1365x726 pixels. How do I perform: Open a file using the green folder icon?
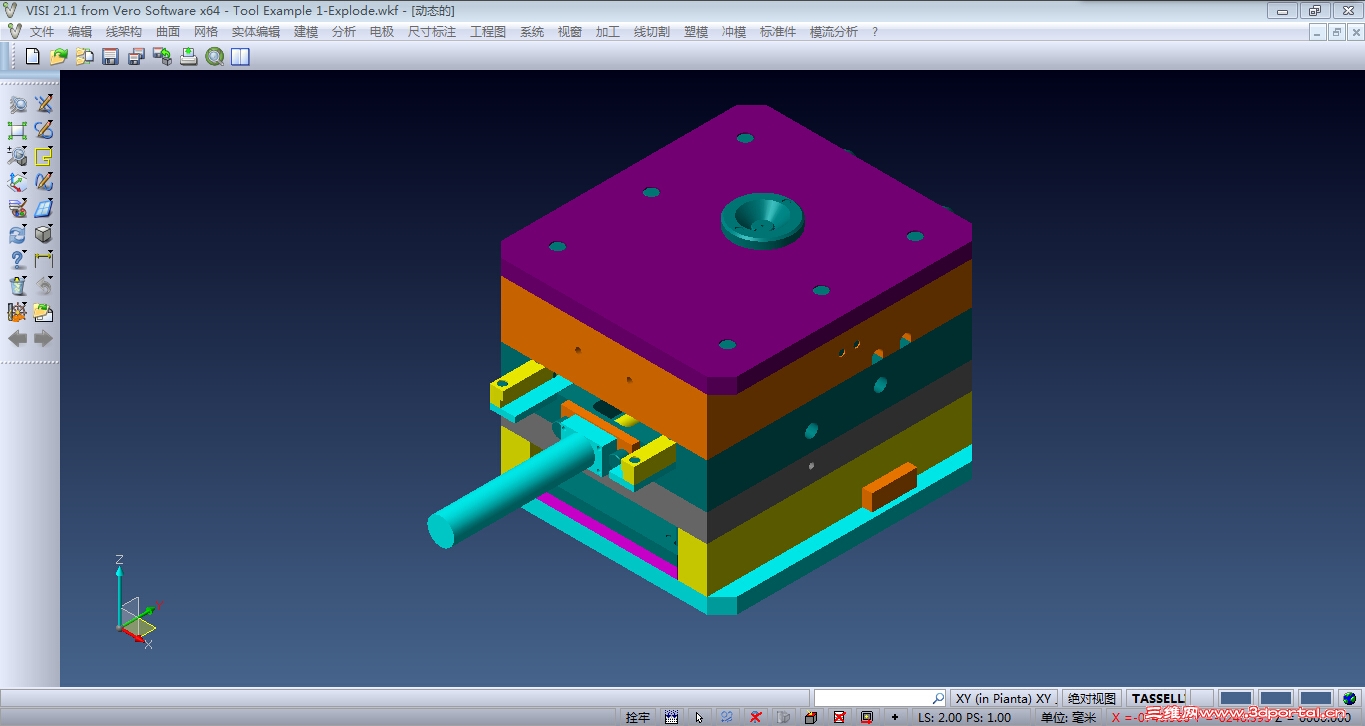click(59, 56)
